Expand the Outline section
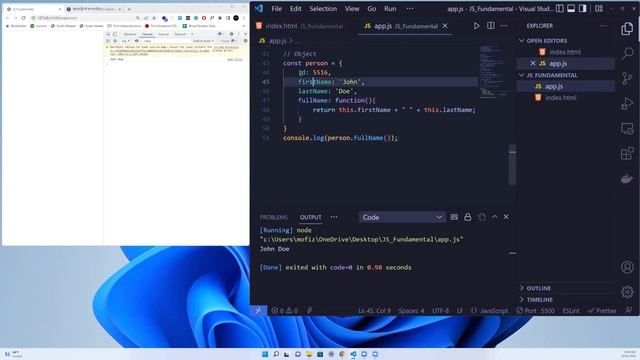Screen dimensions: 640x360 [566, 288]
